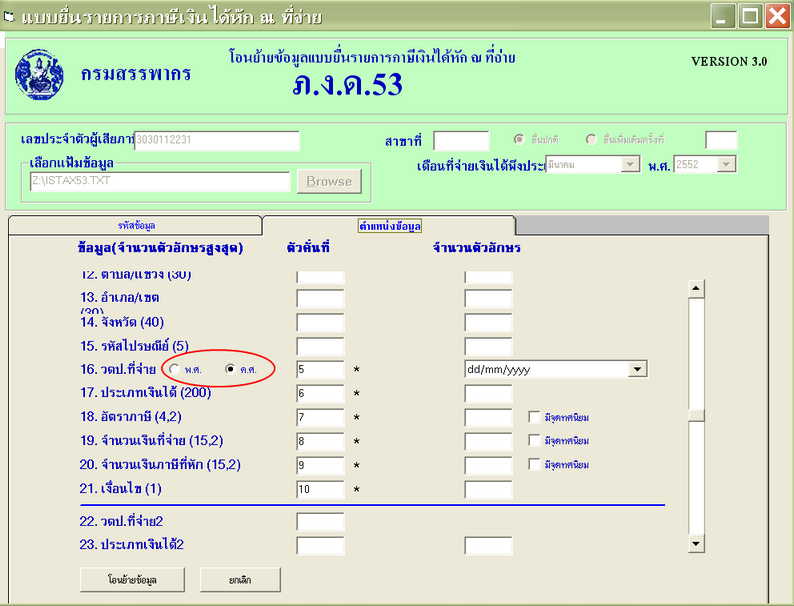Enable มีจุดทศนิยม checkbox for อัตราภาษี row
Screen dimensions: 794x606
(534, 417)
